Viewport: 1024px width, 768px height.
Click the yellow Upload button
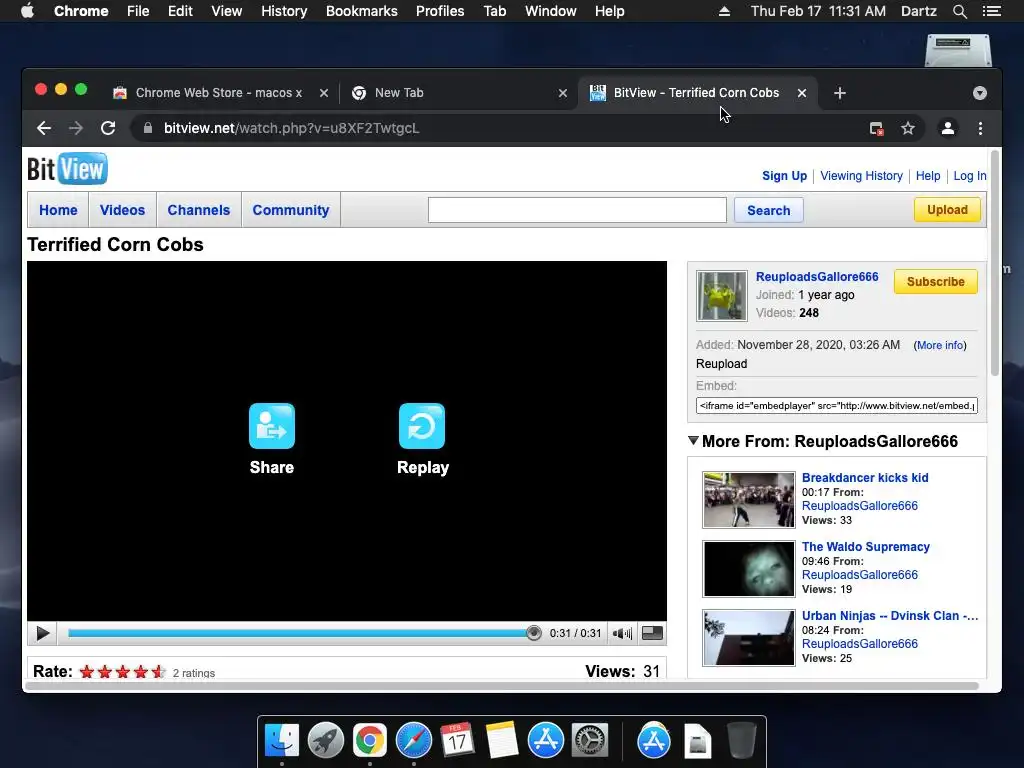point(947,210)
